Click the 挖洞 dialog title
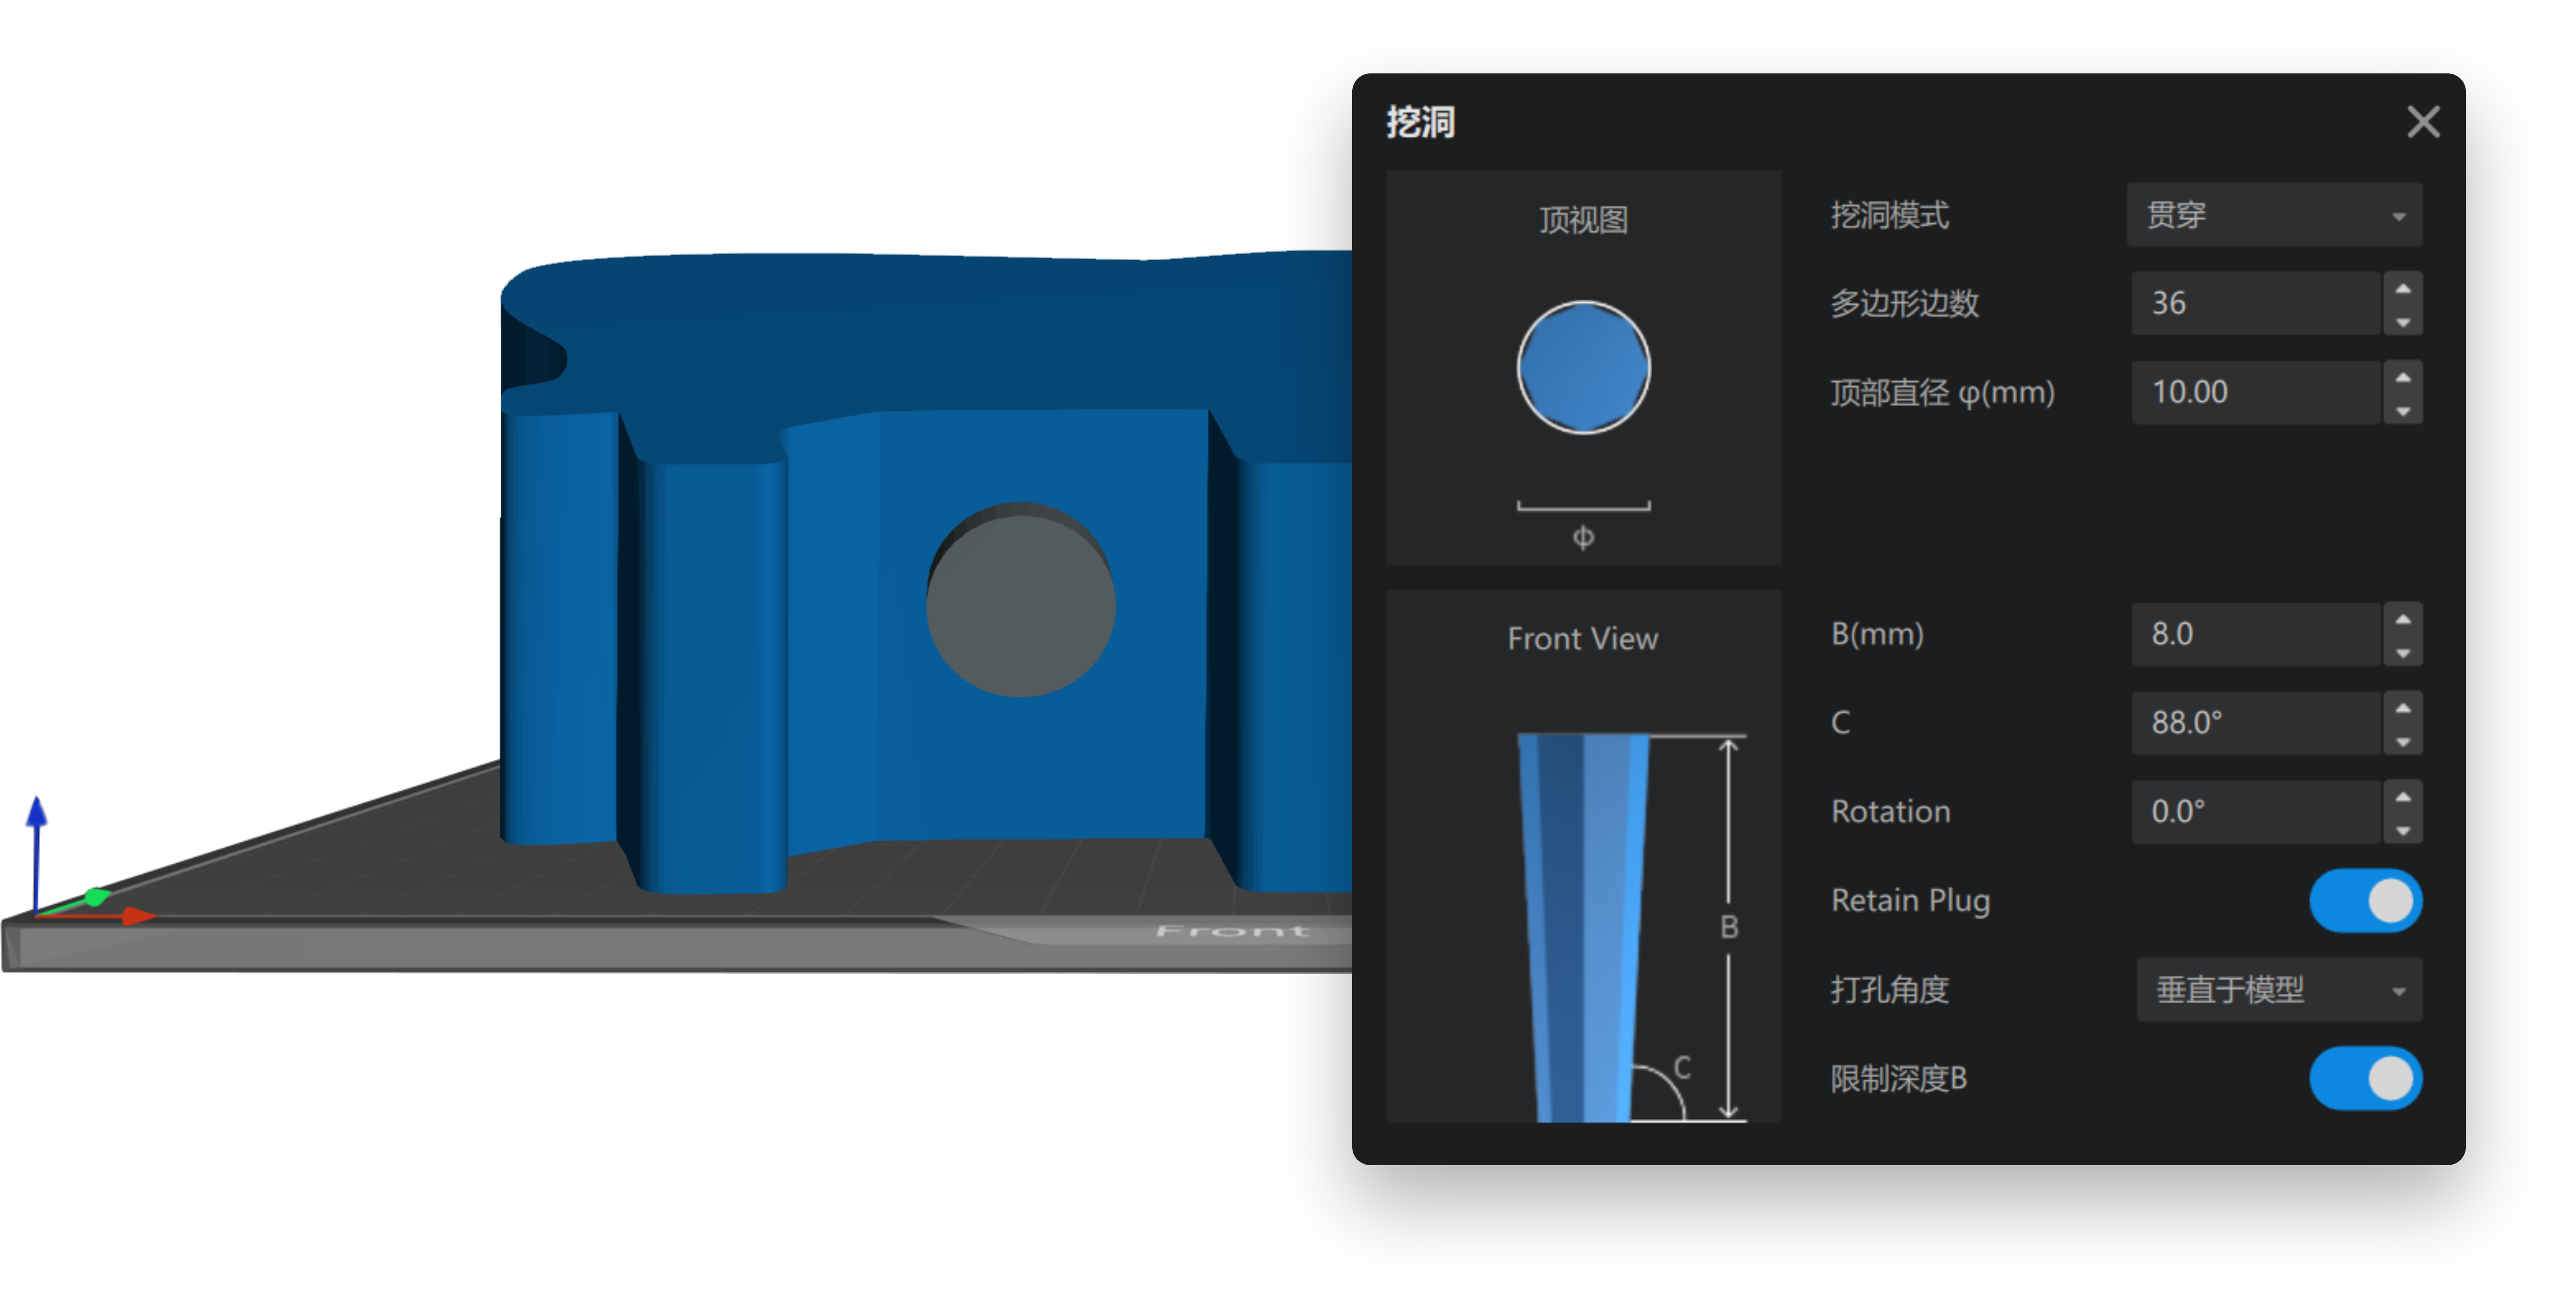Viewport: 2576px width, 1312px height. [x=1420, y=122]
